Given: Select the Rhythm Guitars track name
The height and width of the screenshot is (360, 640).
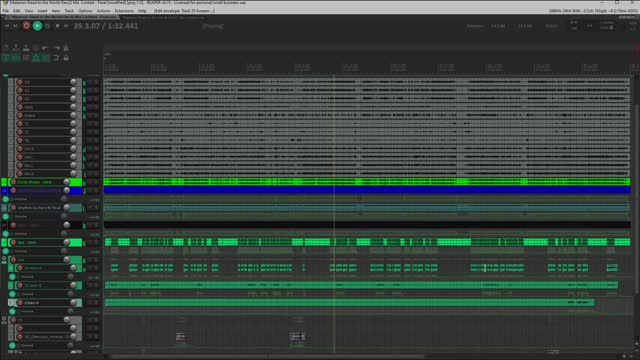Looking at the screenshot, I should [x=39, y=208].
